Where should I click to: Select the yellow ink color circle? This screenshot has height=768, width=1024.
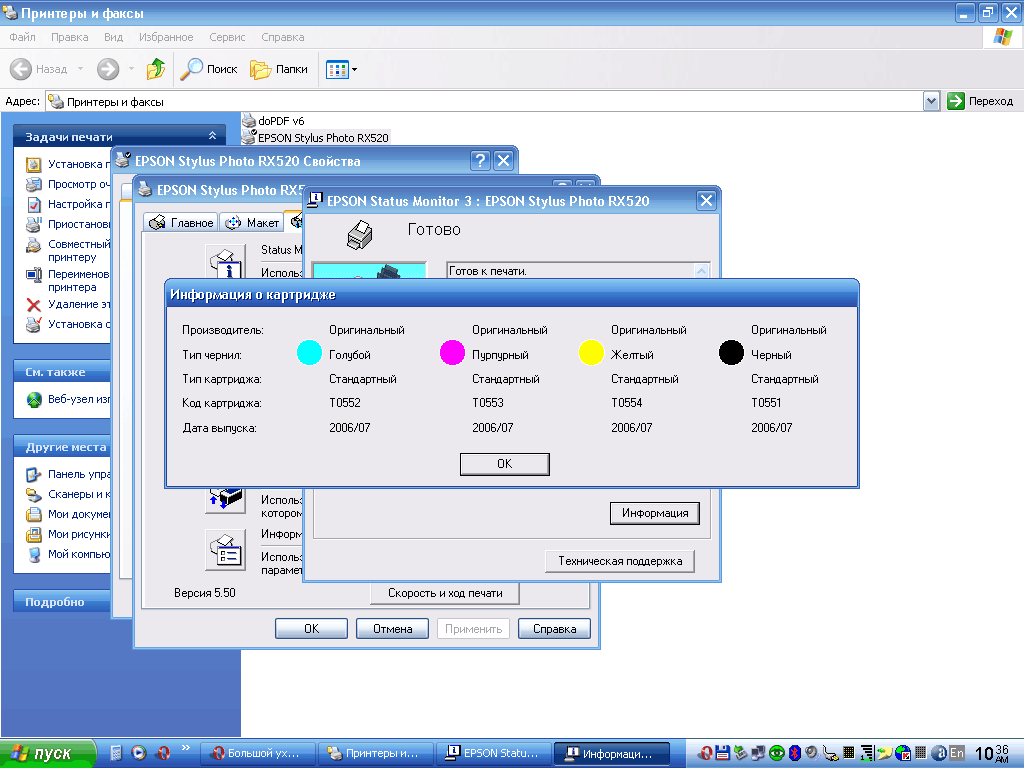click(591, 353)
